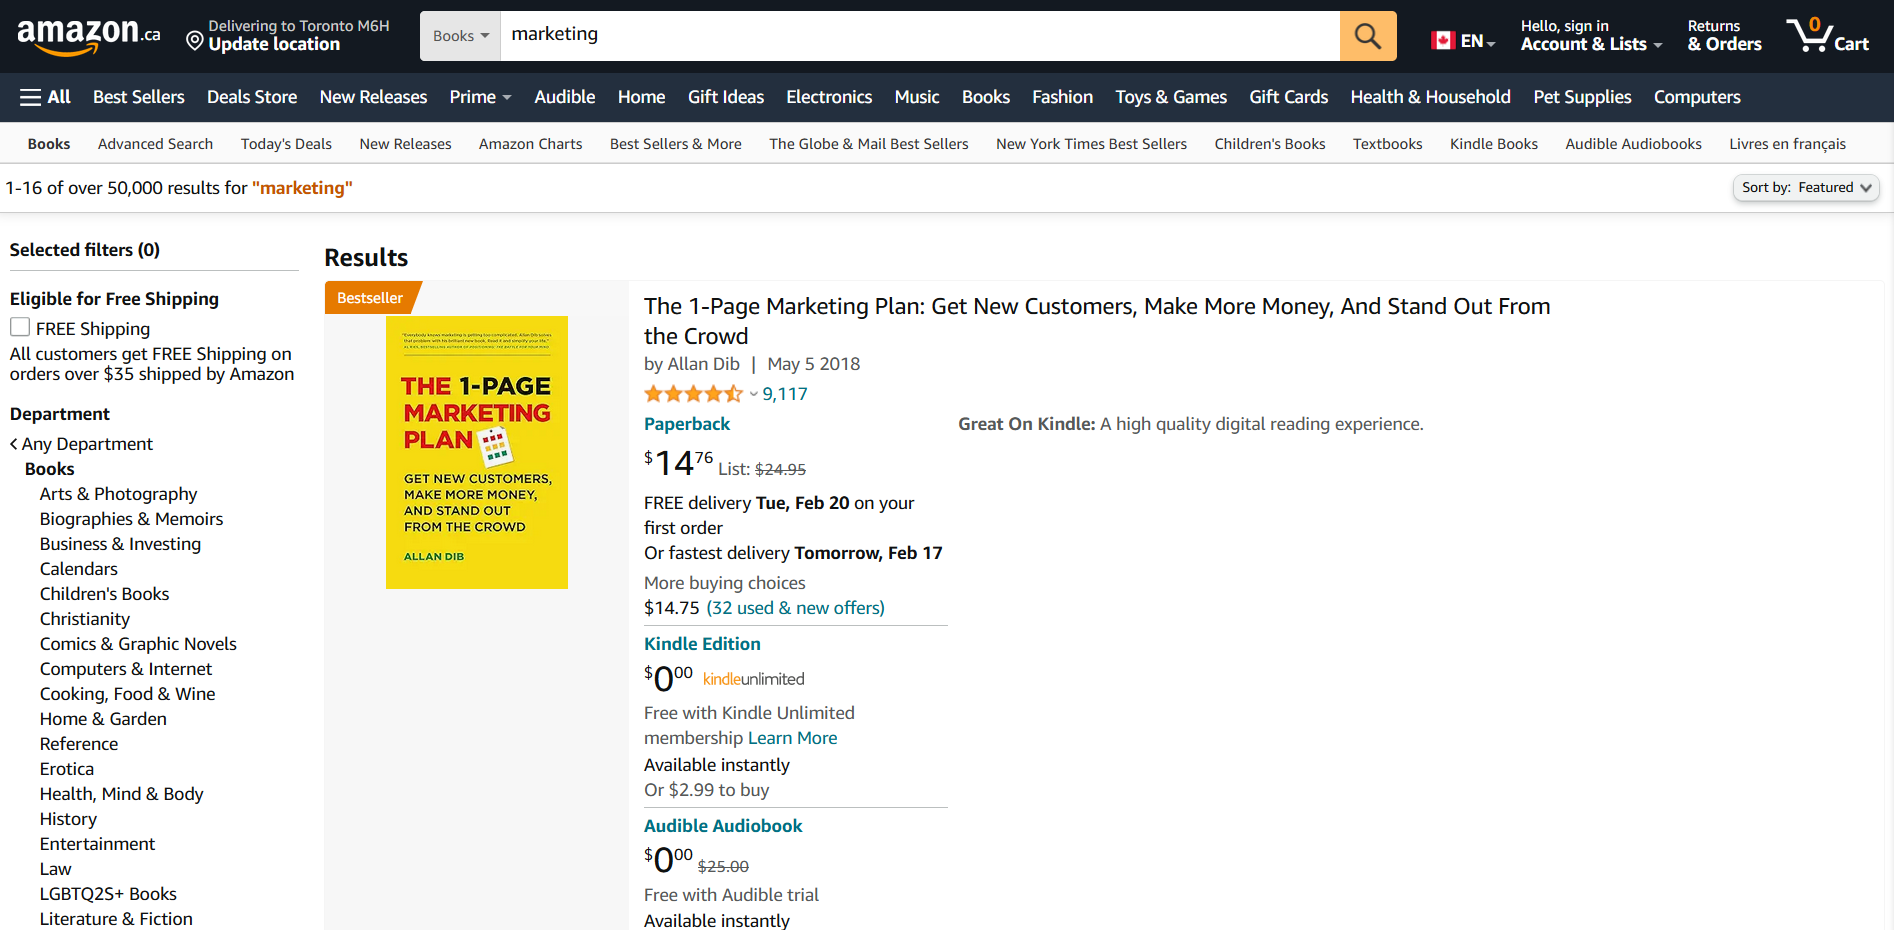Open the Sort by Featured dropdown
The width and height of the screenshot is (1894, 930).
click(x=1806, y=188)
